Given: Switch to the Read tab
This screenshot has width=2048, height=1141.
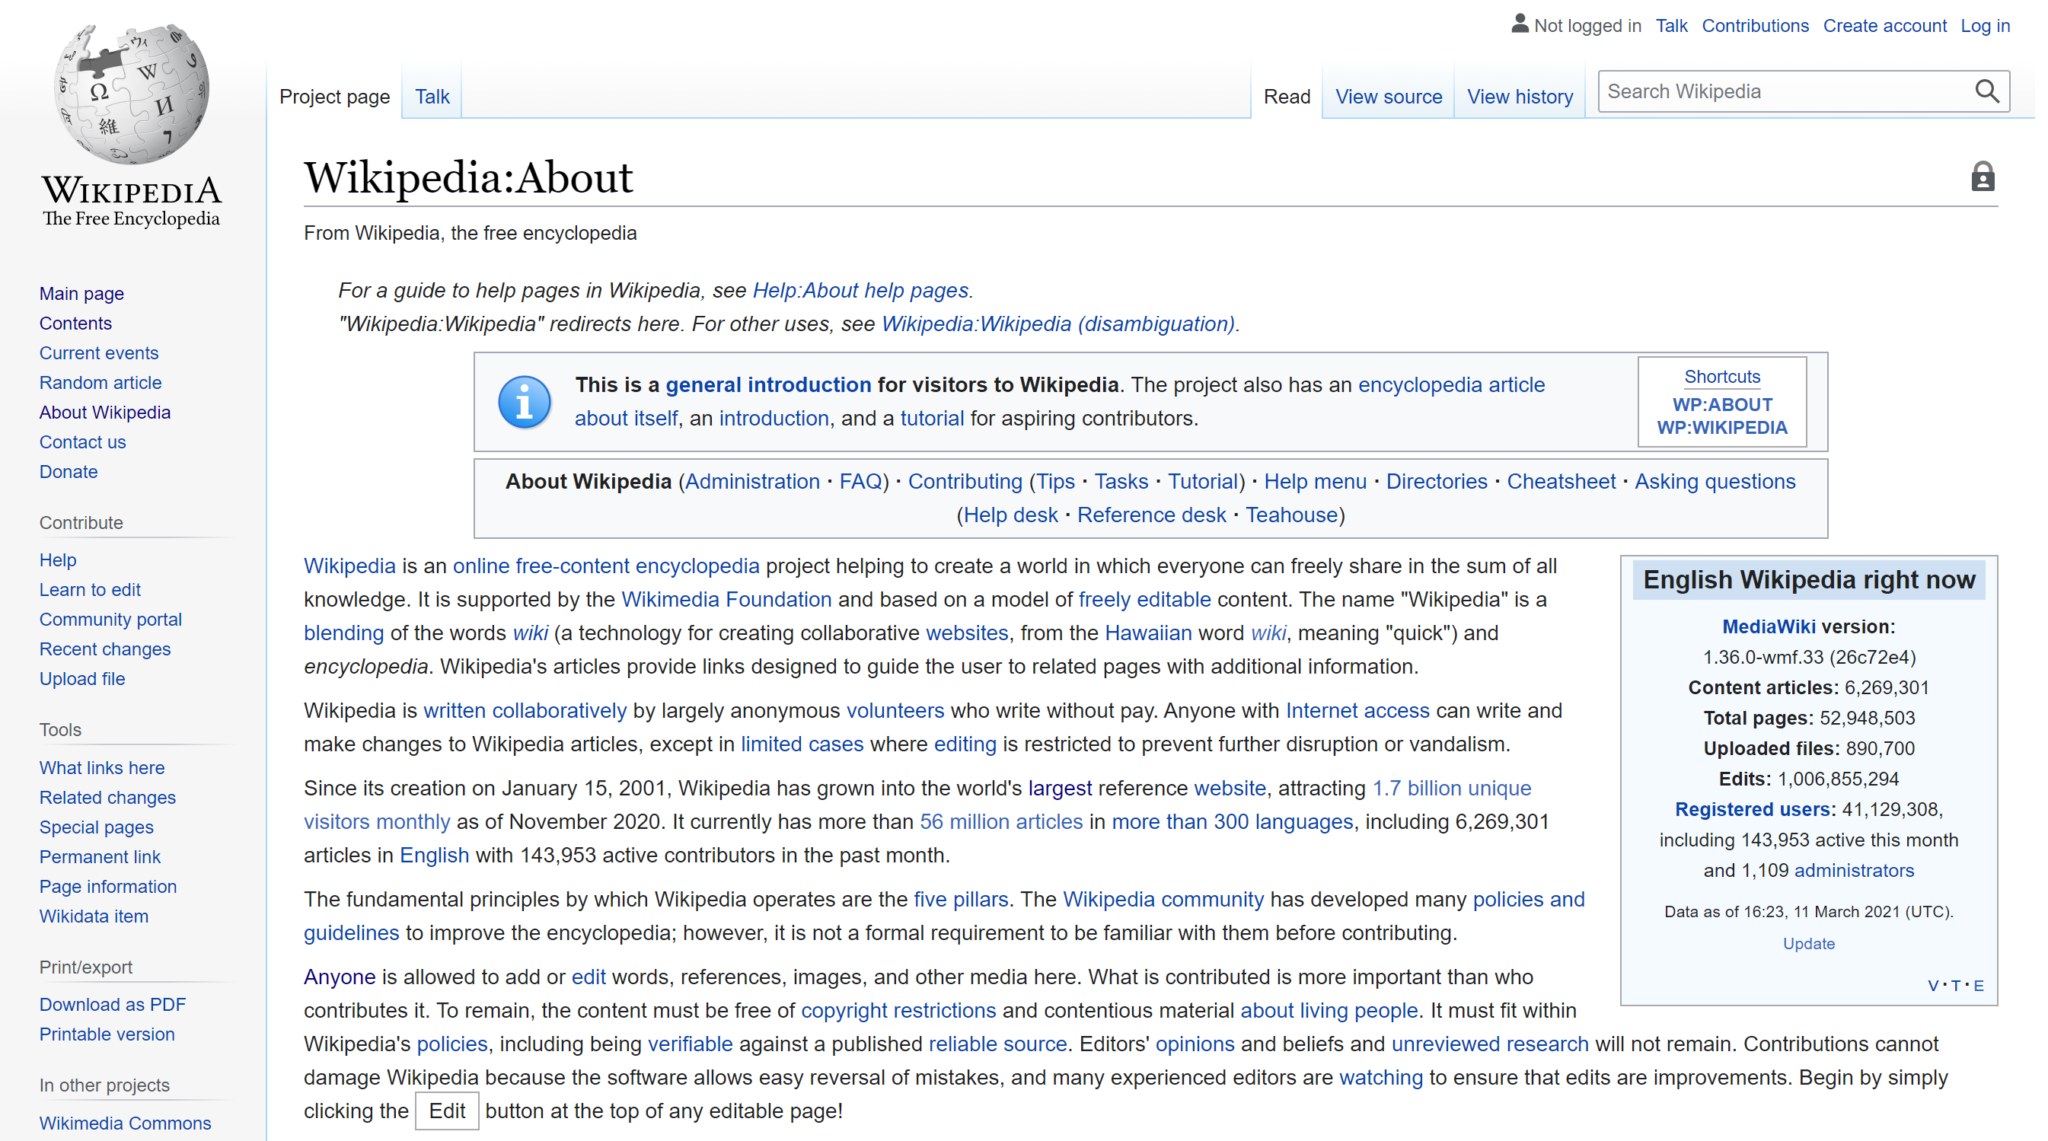Looking at the screenshot, I should point(1286,96).
